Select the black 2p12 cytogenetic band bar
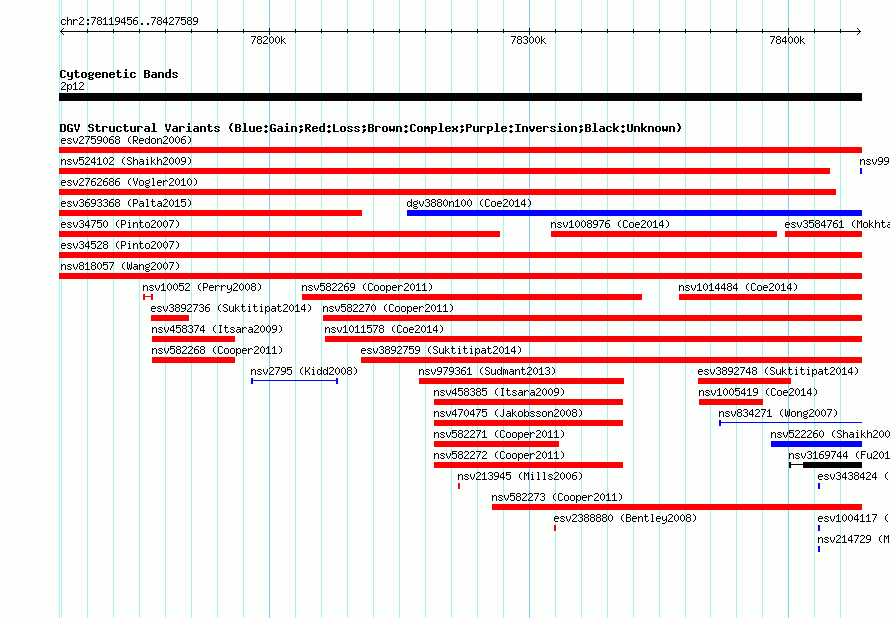The height and width of the screenshot is (618, 890). [x=460, y=97]
